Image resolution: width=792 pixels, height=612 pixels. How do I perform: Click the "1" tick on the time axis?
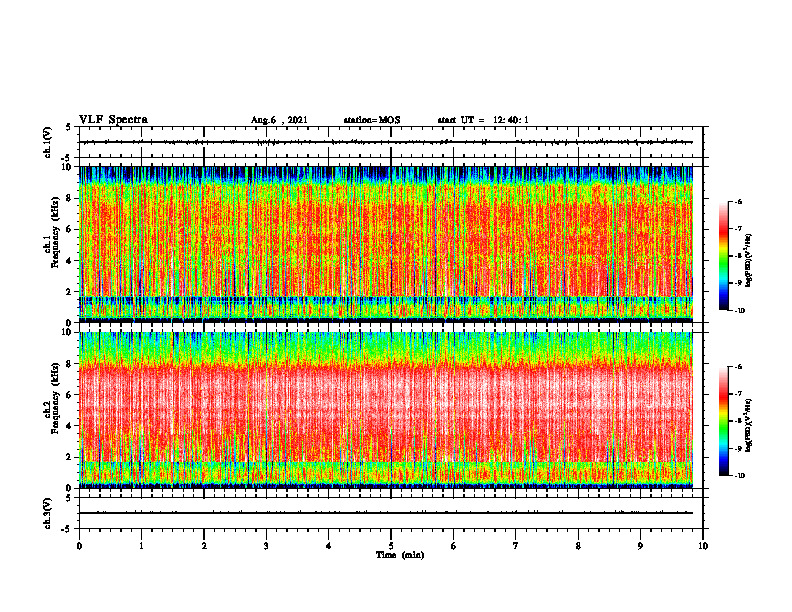coord(141,546)
